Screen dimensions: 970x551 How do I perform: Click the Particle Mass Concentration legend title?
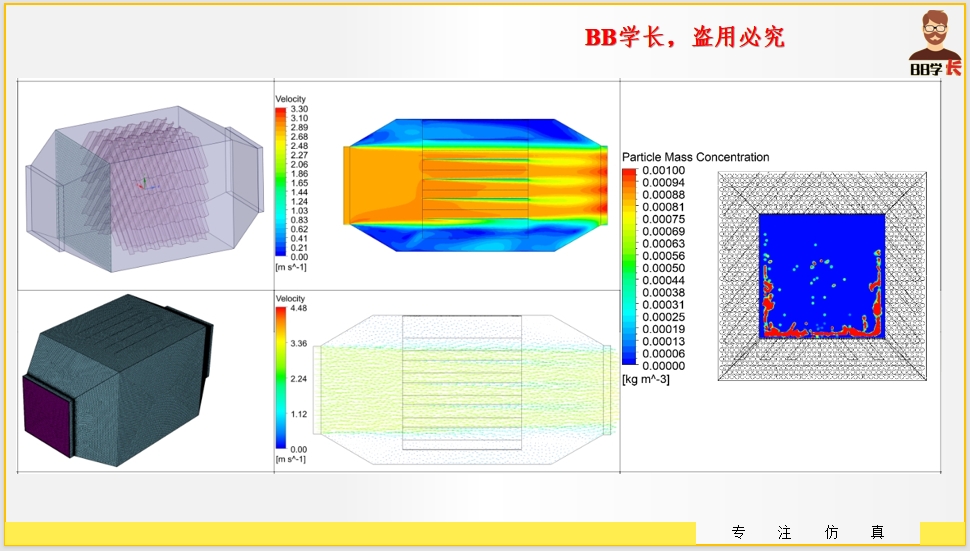(x=696, y=157)
